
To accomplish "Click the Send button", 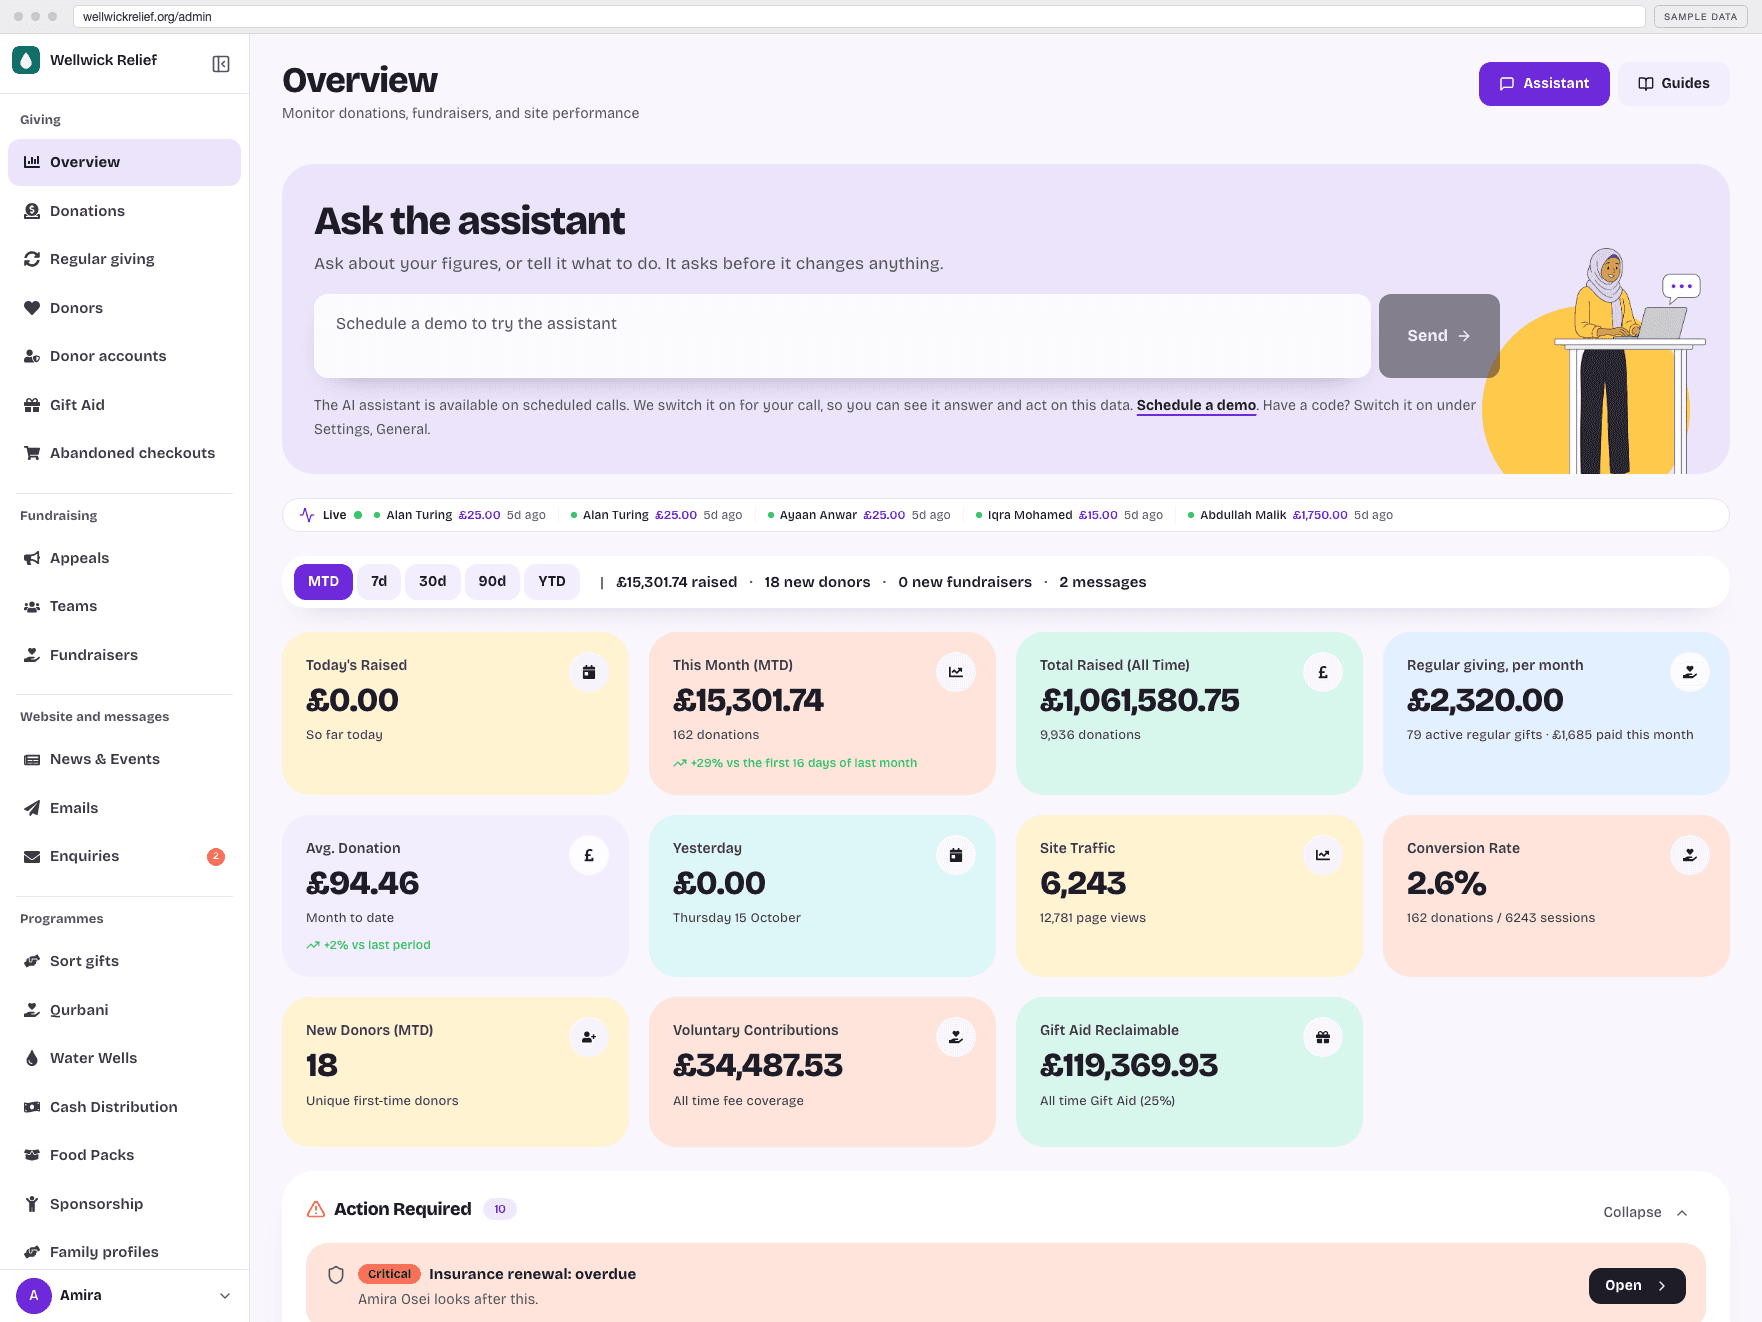I will [x=1439, y=336].
